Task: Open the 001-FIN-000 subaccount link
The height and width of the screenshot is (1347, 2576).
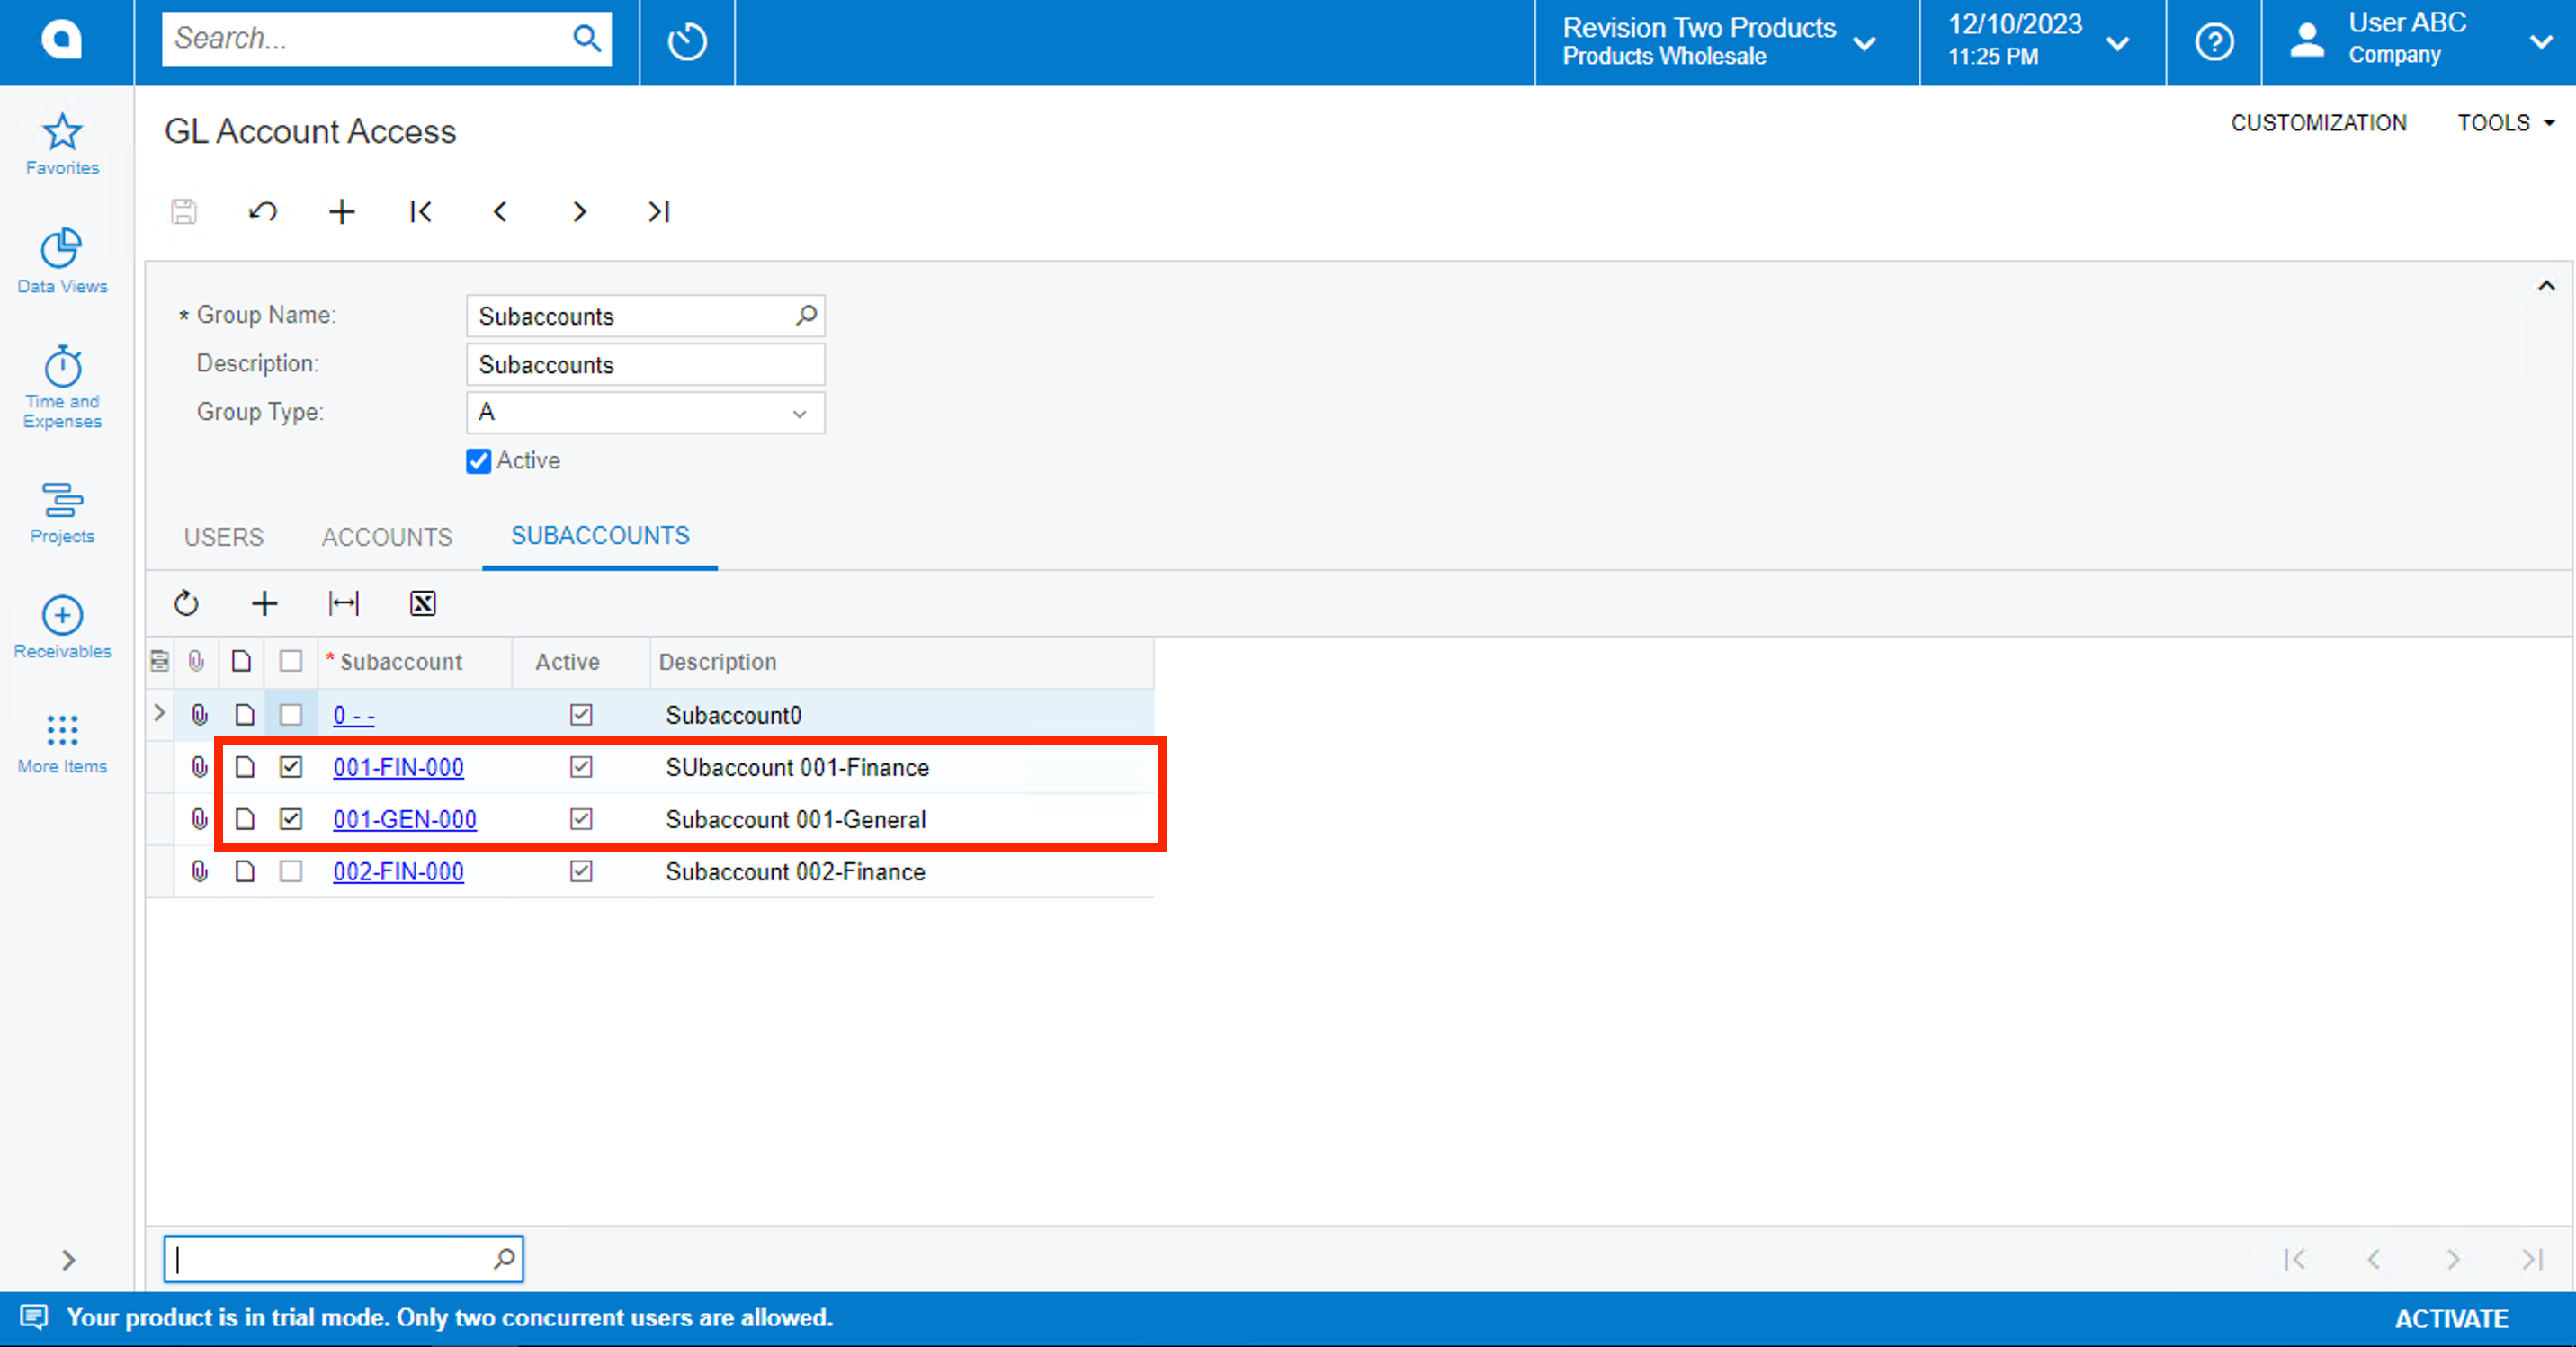Action: (398, 767)
